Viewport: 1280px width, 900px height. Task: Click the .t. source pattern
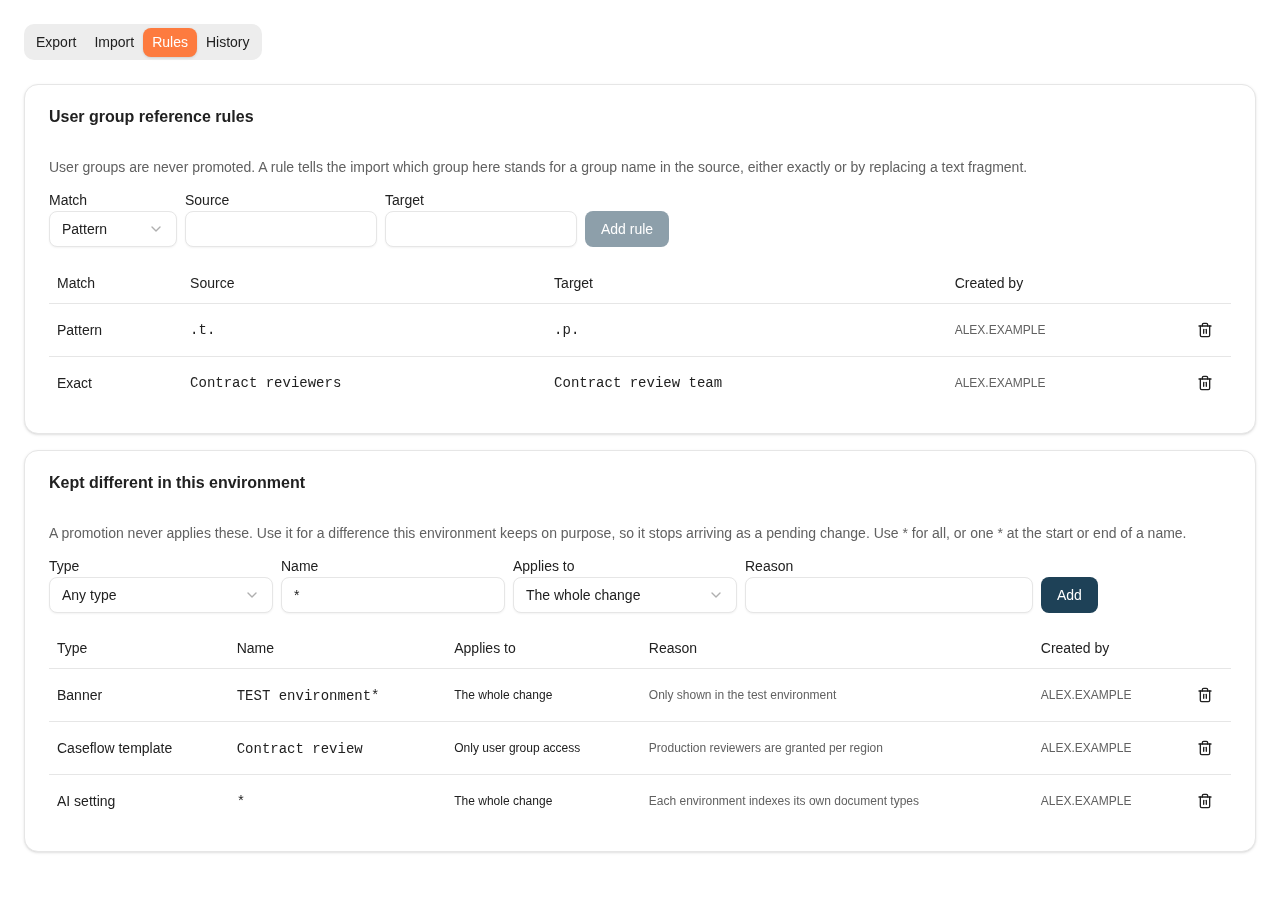point(203,330)
